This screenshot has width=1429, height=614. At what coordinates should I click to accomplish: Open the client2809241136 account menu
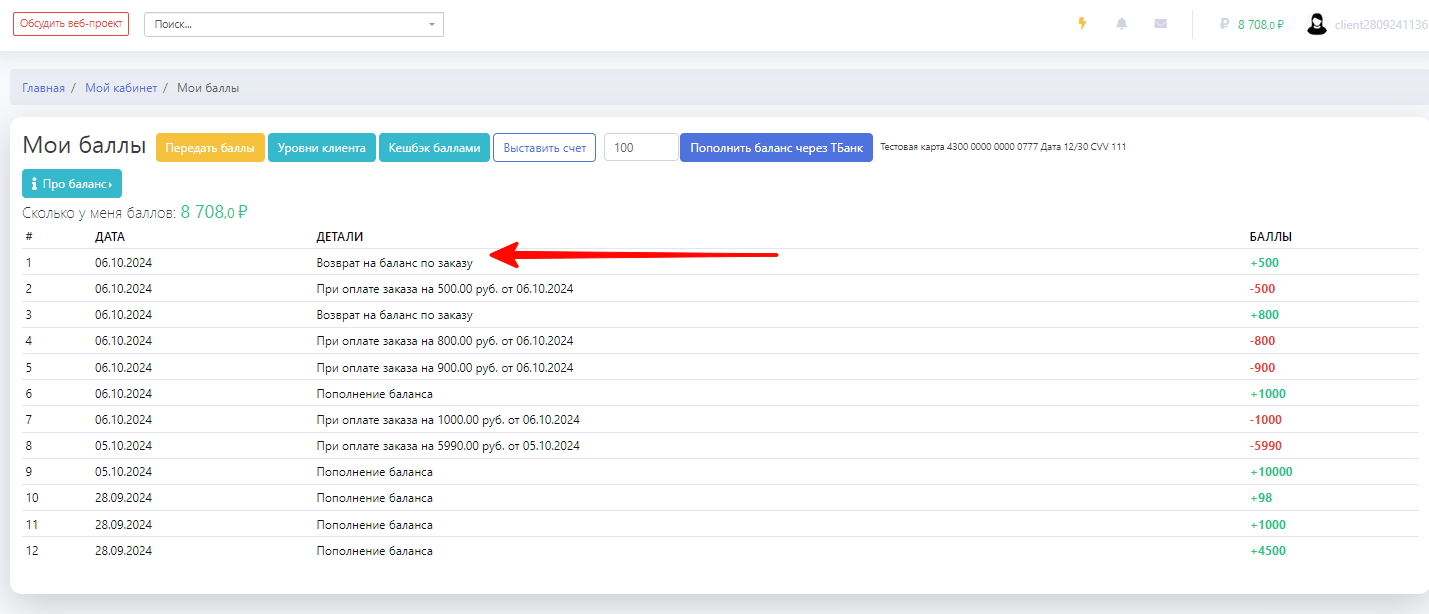[1381, 24]
